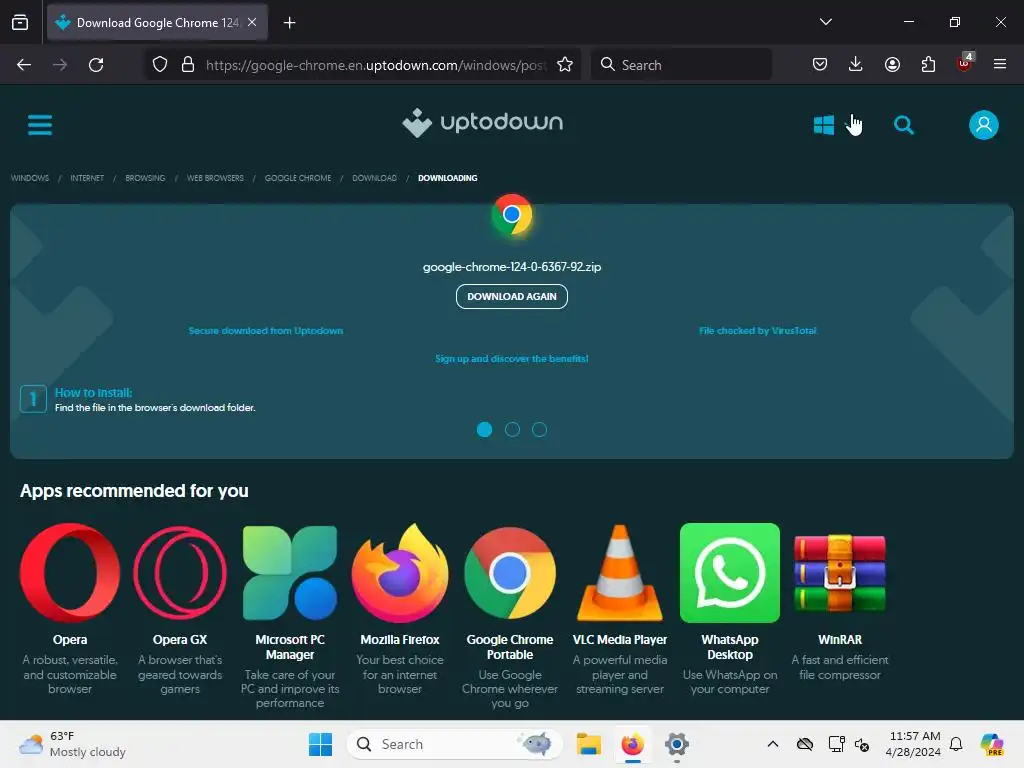Viewport: 1024px width, 768px height.
Task: Click the taskbar Search box
Action: 455,744
